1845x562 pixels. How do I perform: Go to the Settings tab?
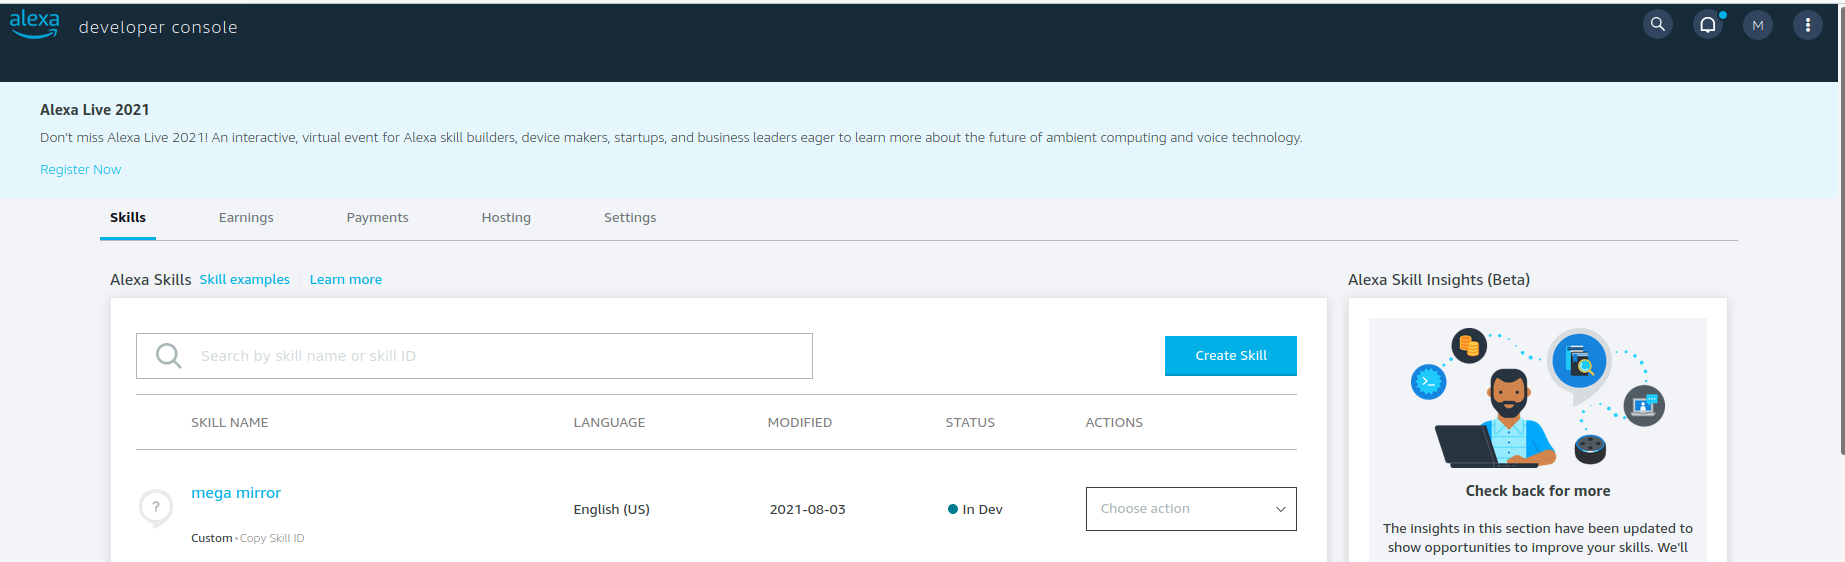630,217
